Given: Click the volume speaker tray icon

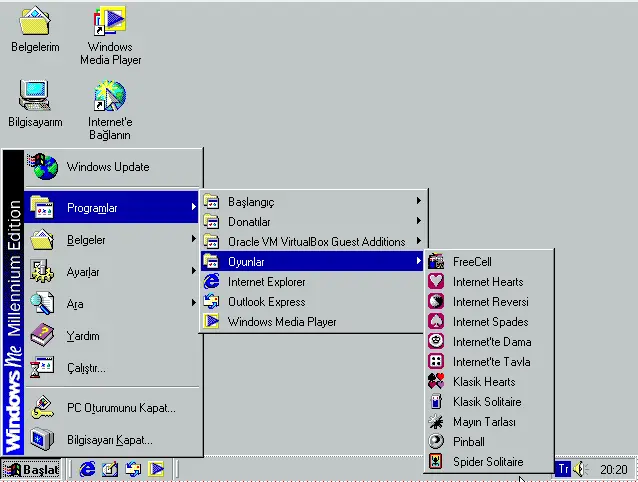Looking at the screenshot, I should pyautogui.click(x=580, y=469).
